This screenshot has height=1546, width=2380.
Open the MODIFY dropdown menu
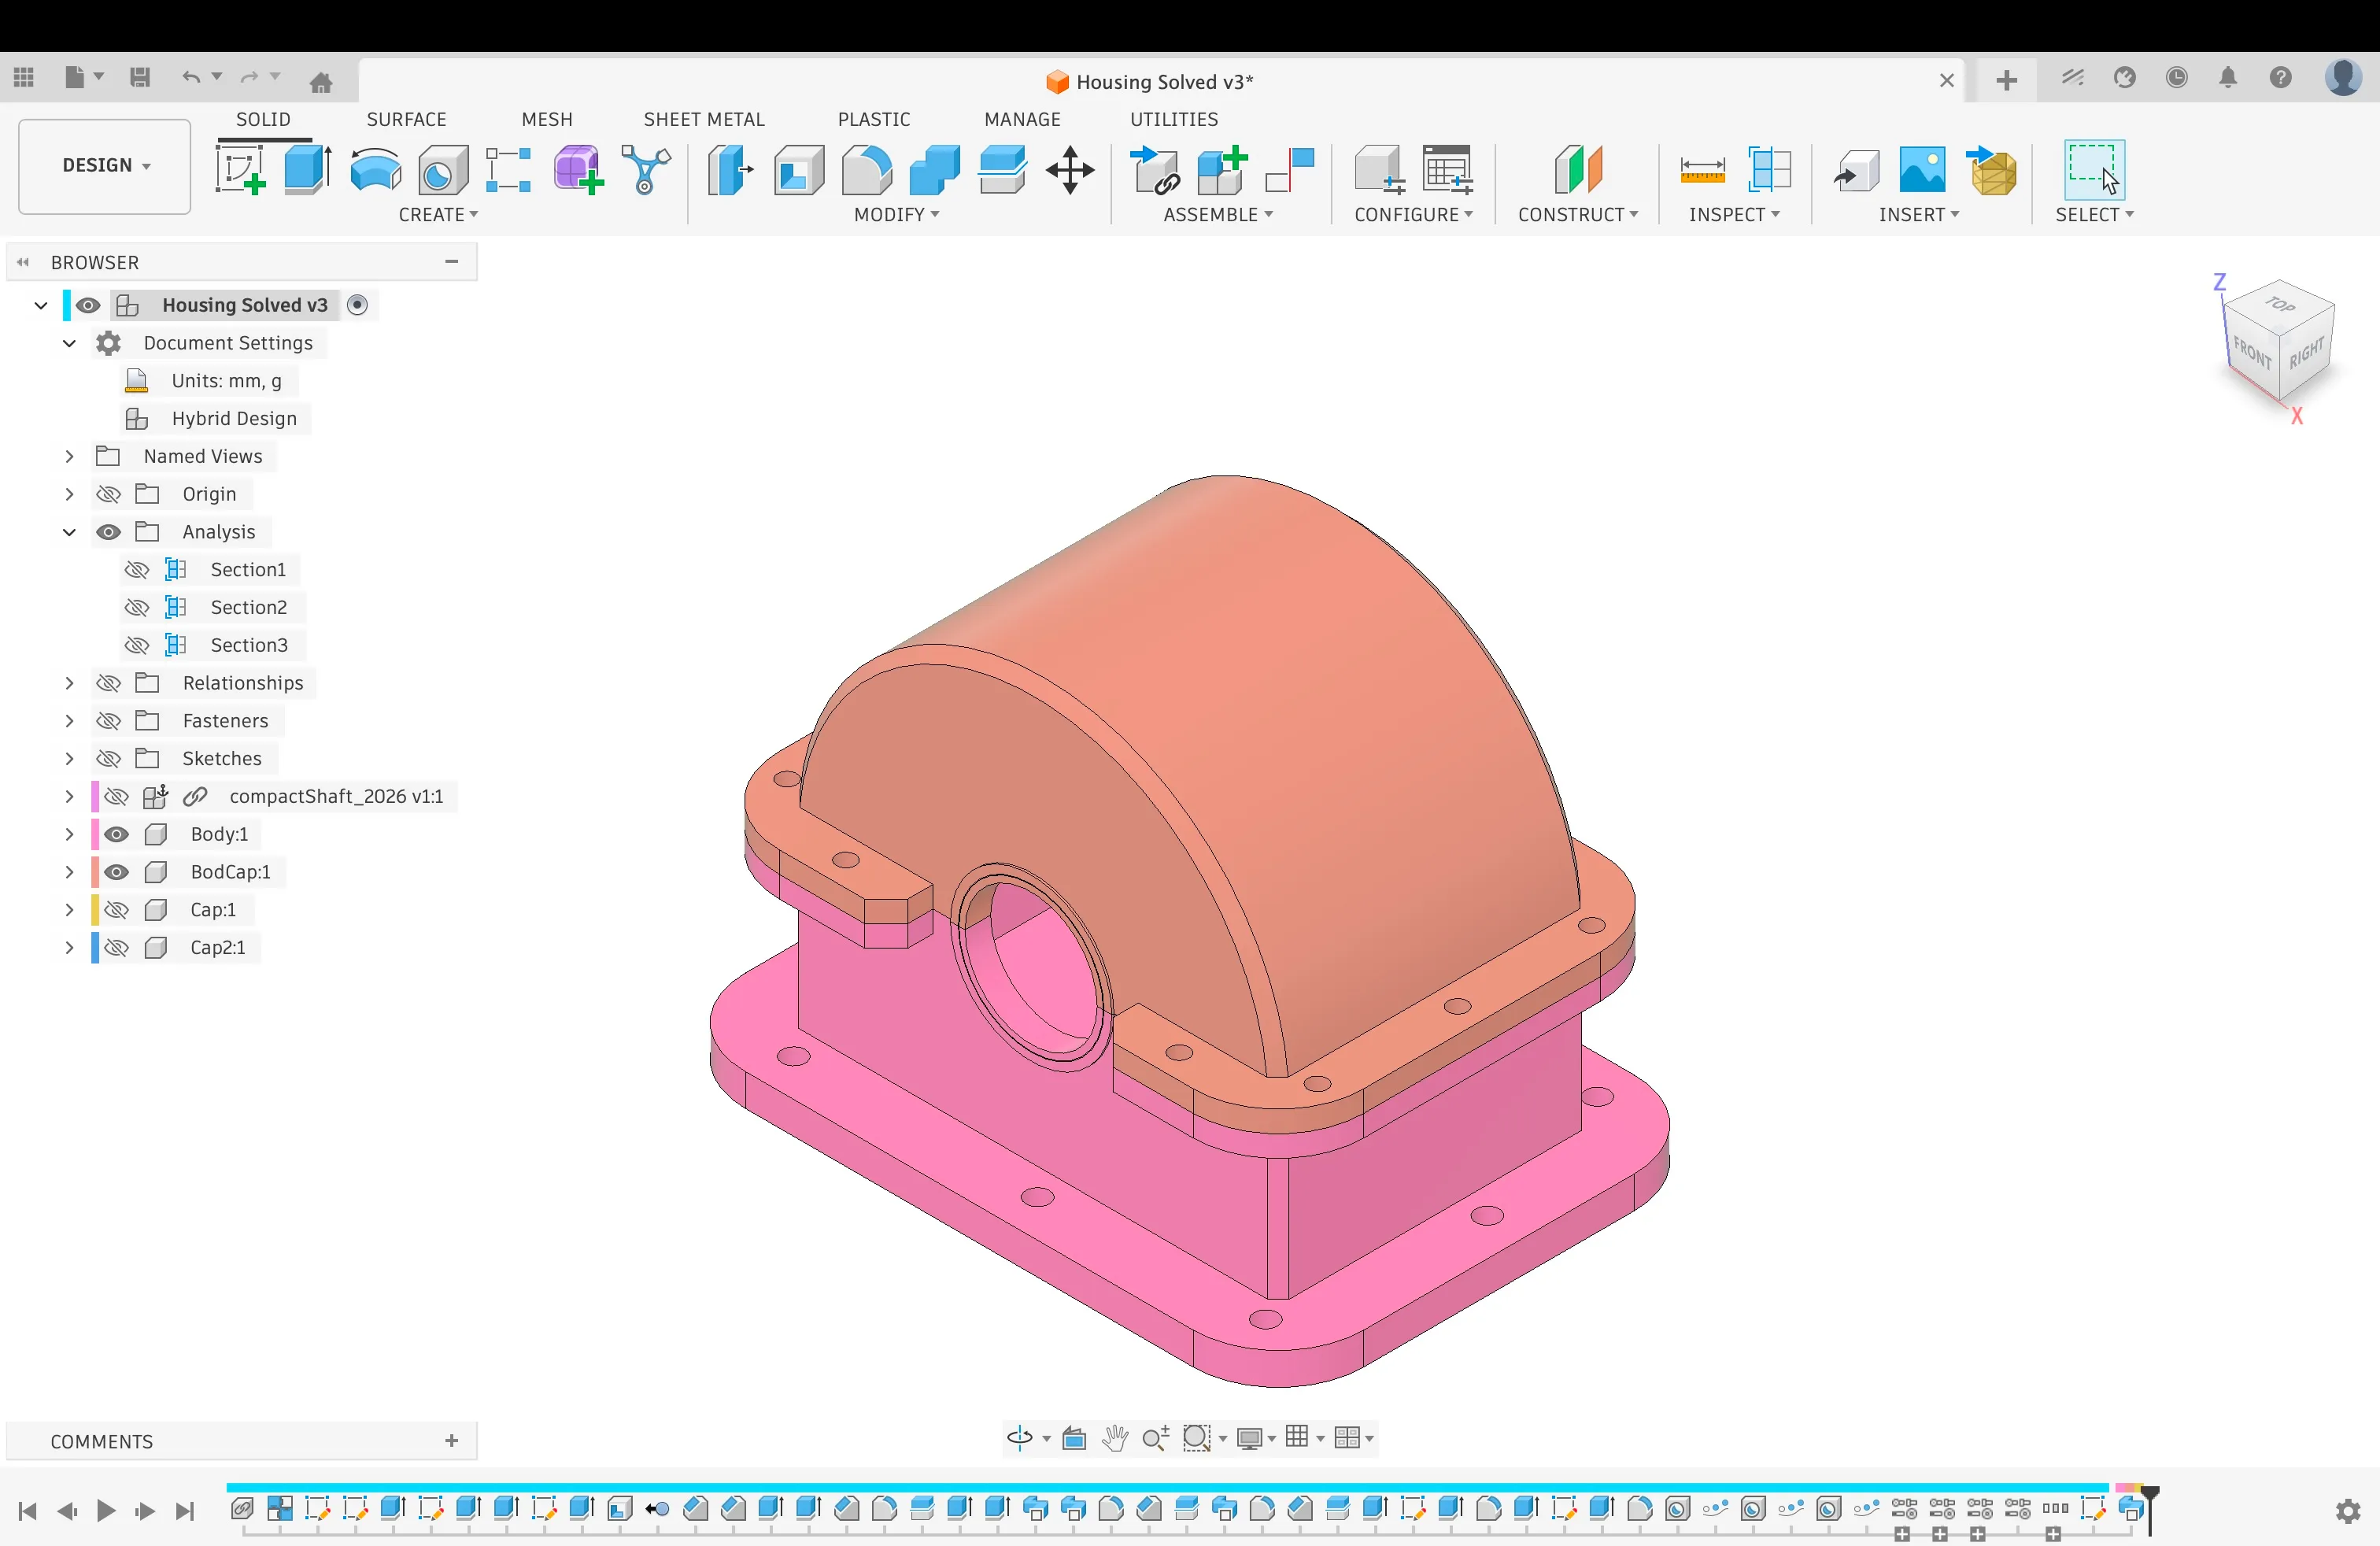pos(897,214)
